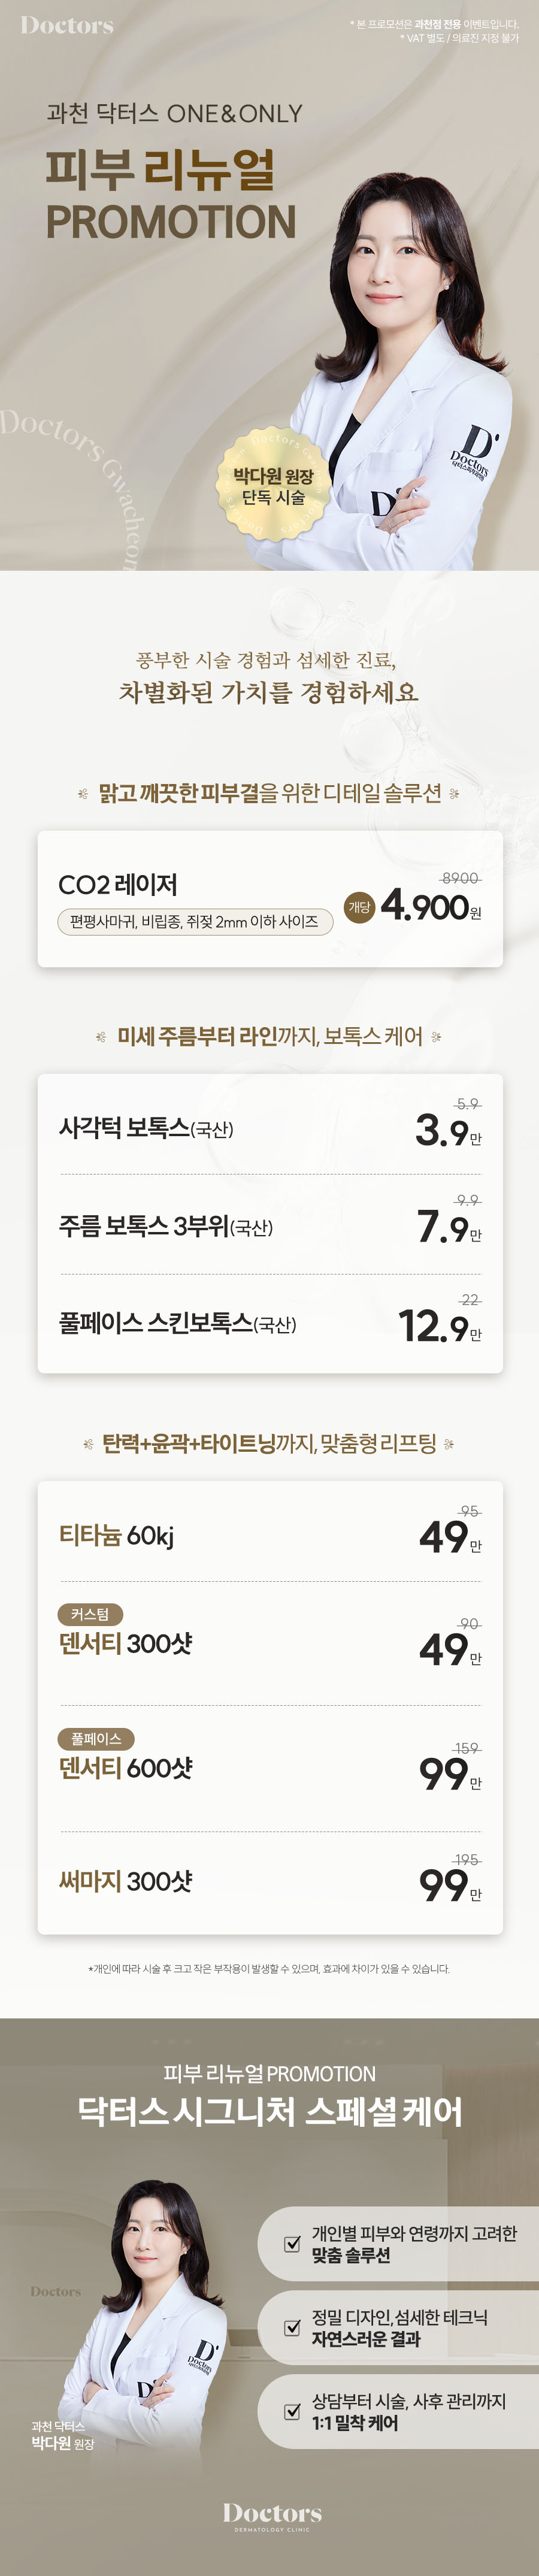Click the 편평사마귀, 비립종, 쥐젖 pill label
The height and width of the screenshot is (2576, 539).
tap(194, 921)
